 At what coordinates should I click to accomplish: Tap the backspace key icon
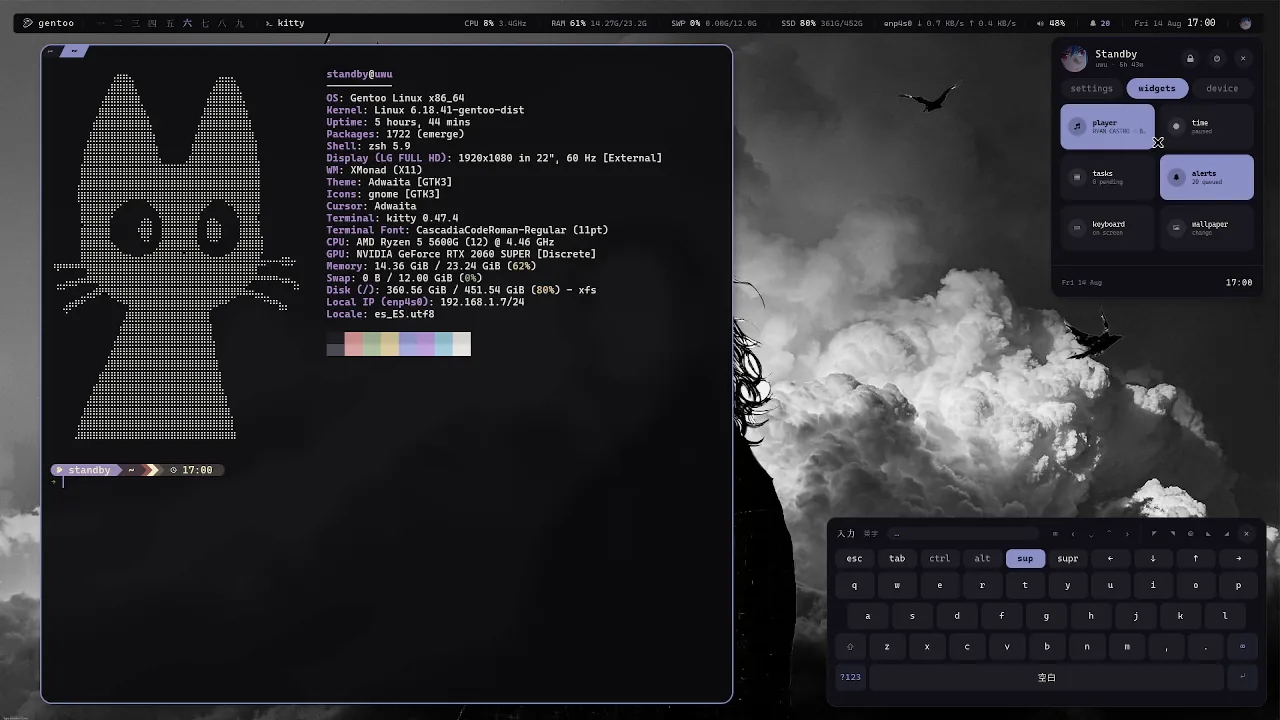[x=1243, y=647]
